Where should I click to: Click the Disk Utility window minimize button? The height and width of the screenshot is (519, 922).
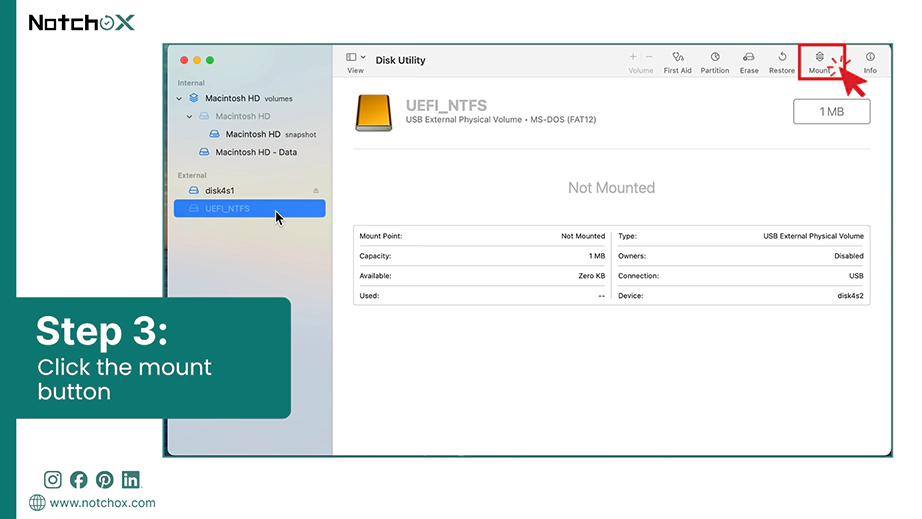pyautogui.click(x=197, y=60)
